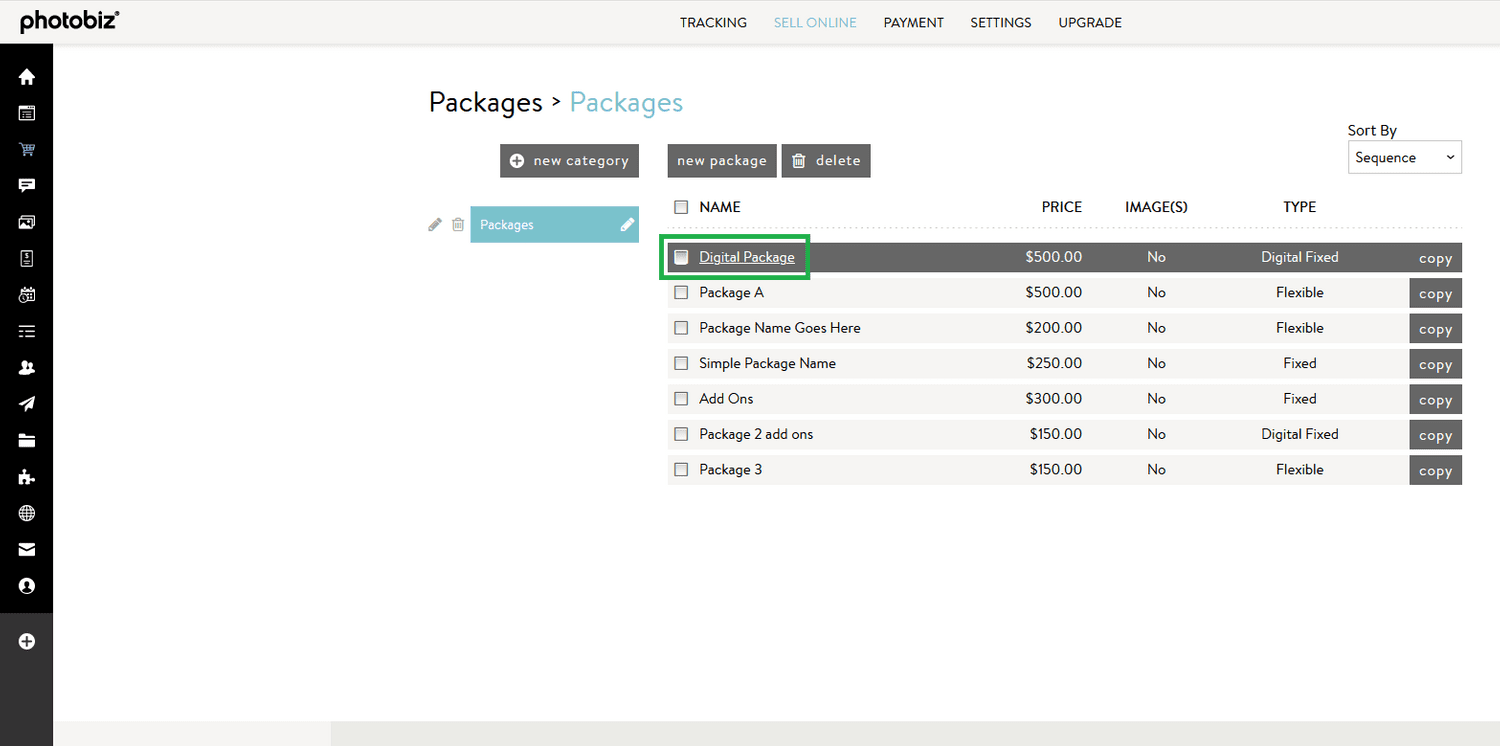Select the globe website sidebar icon
The width and height of the screenshot is (1500, 746).
pos(26,513)
